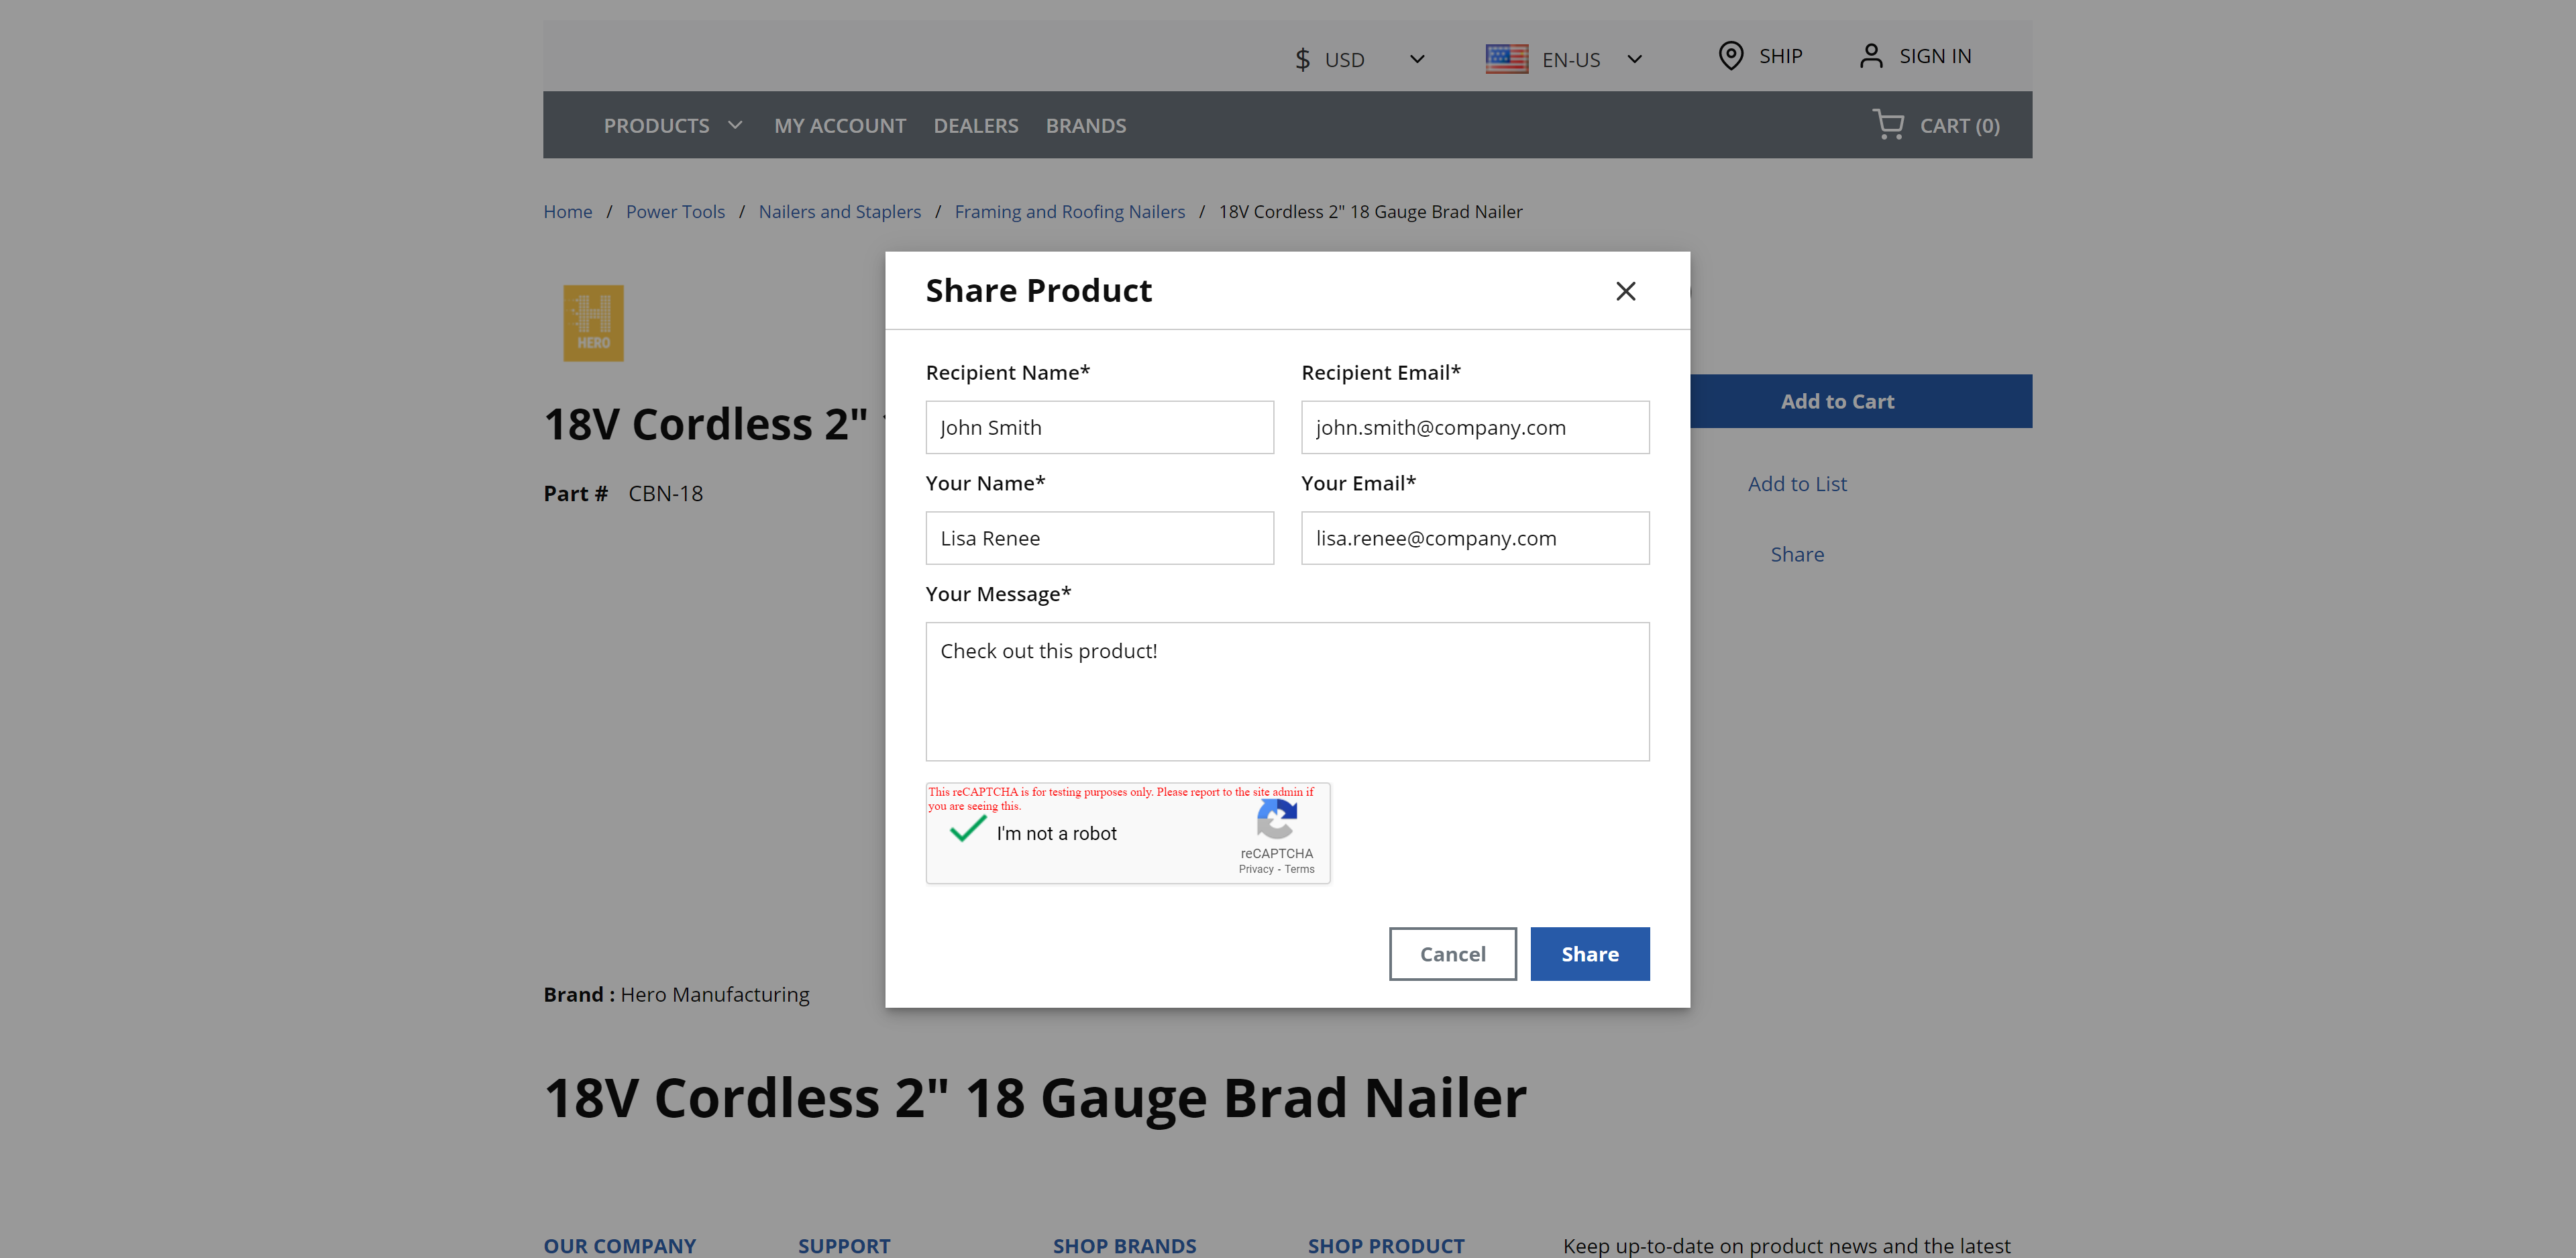
Task: Click the Cancel button
Action: [1452, 954]
